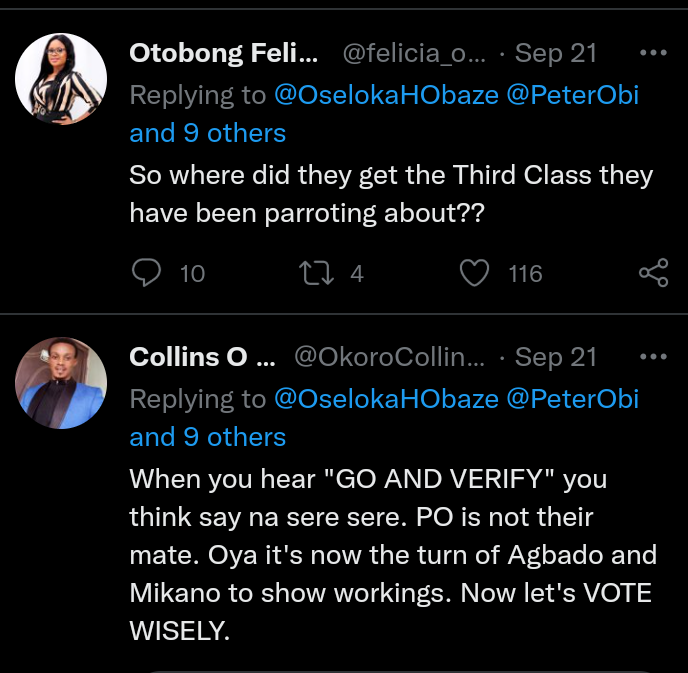
Task: Open @OselokaHObaze mention in Otobong's reply
Action: coord(385,95)
